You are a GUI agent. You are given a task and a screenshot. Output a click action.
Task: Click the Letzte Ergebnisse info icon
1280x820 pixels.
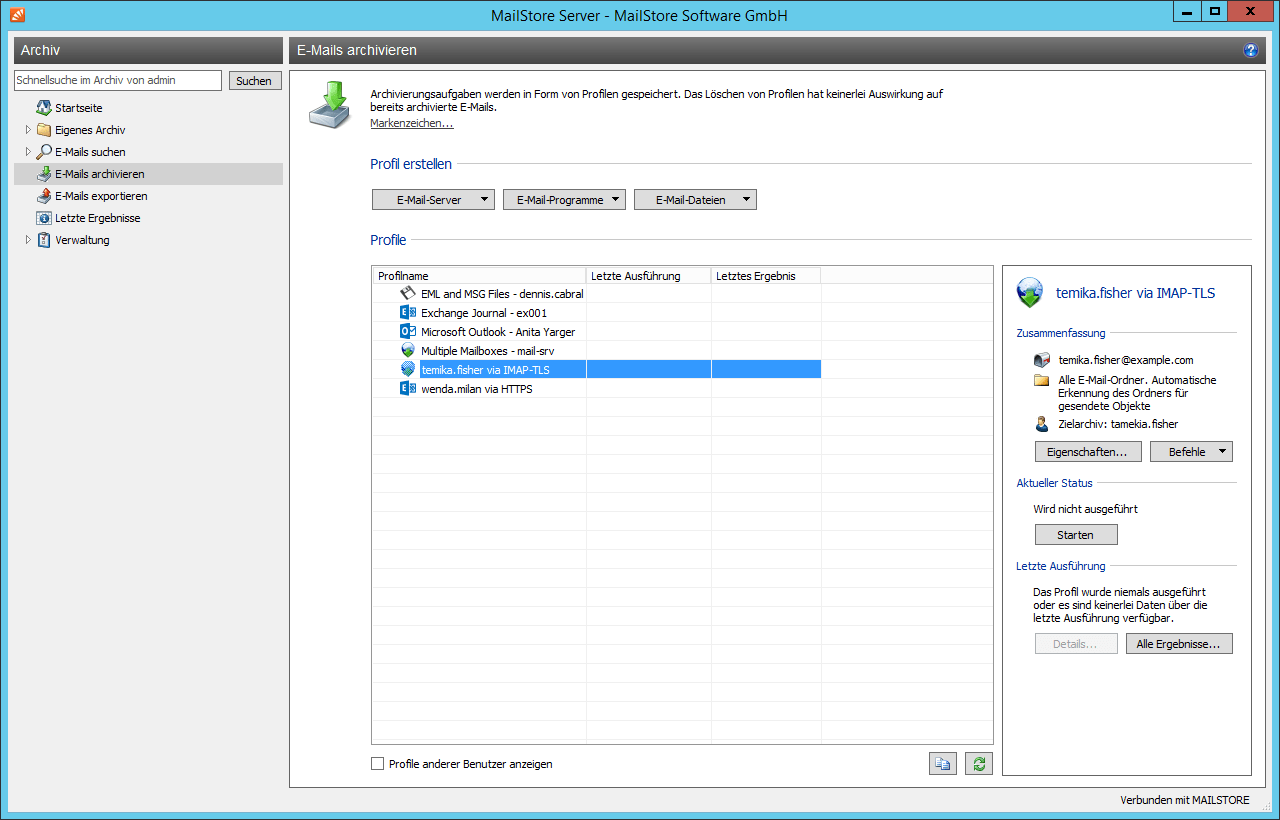[x=44, y=218]
